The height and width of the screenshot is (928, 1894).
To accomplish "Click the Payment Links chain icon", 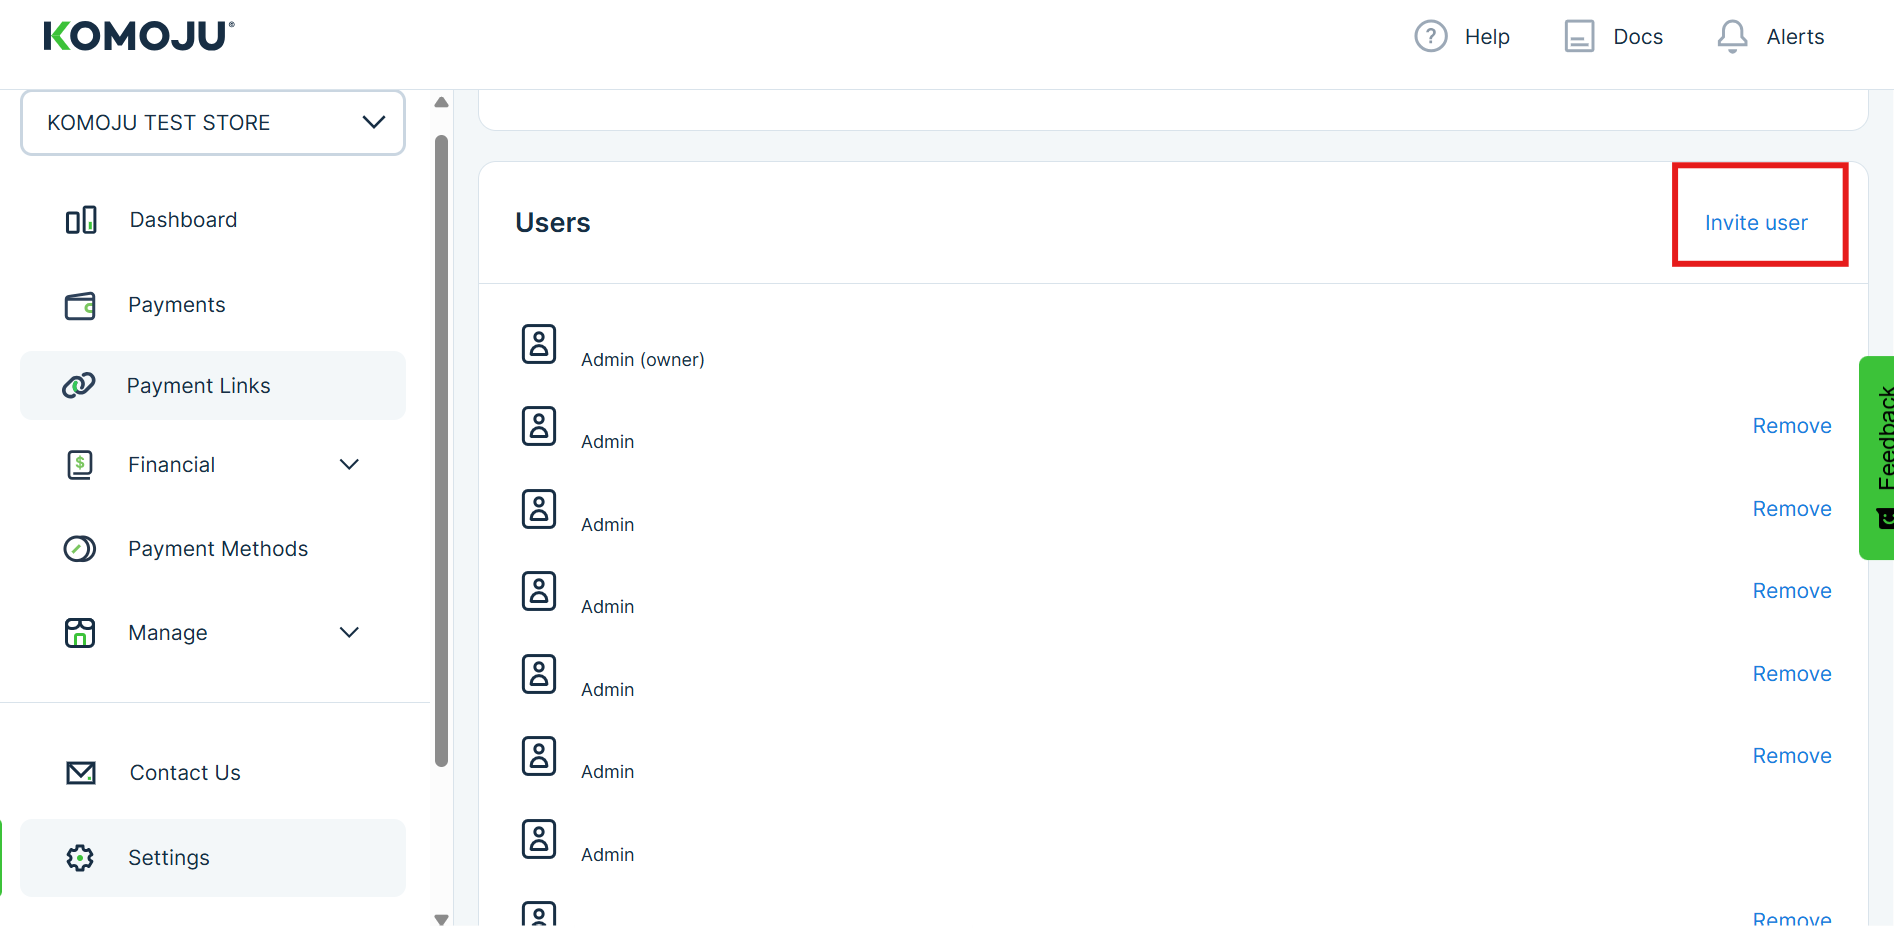I will (79, 386).
